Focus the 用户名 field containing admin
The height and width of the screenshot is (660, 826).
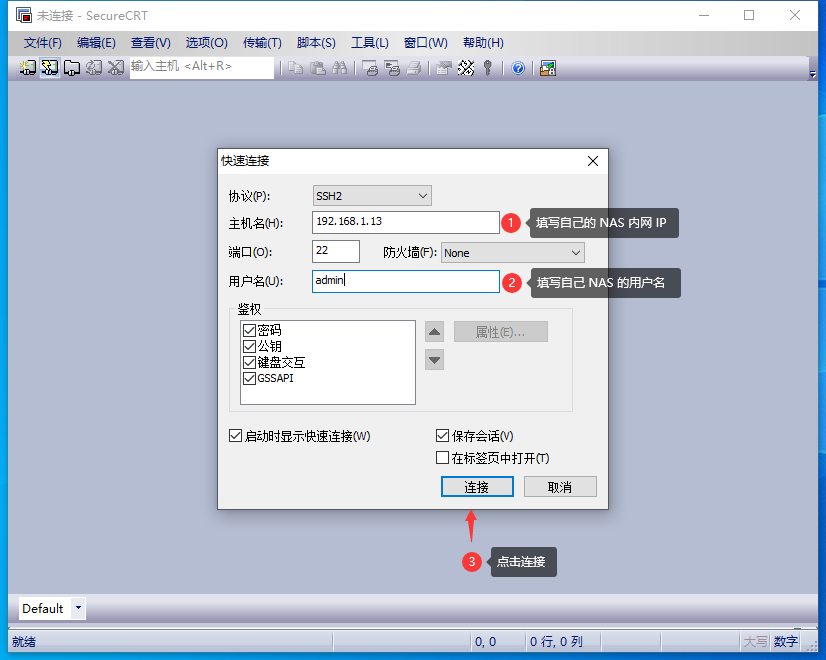click(x=406, y=281)
